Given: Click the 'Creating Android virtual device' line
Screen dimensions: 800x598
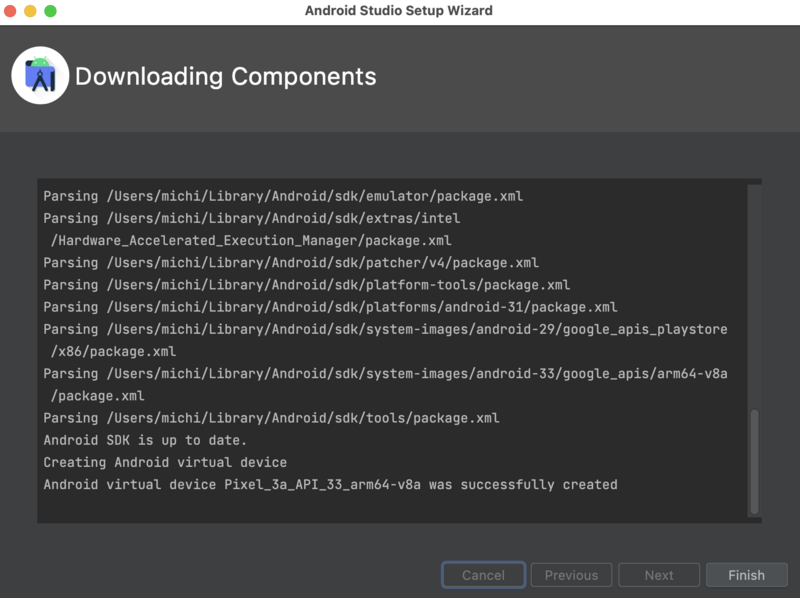Looking at the screenshot, I should 165,462.
